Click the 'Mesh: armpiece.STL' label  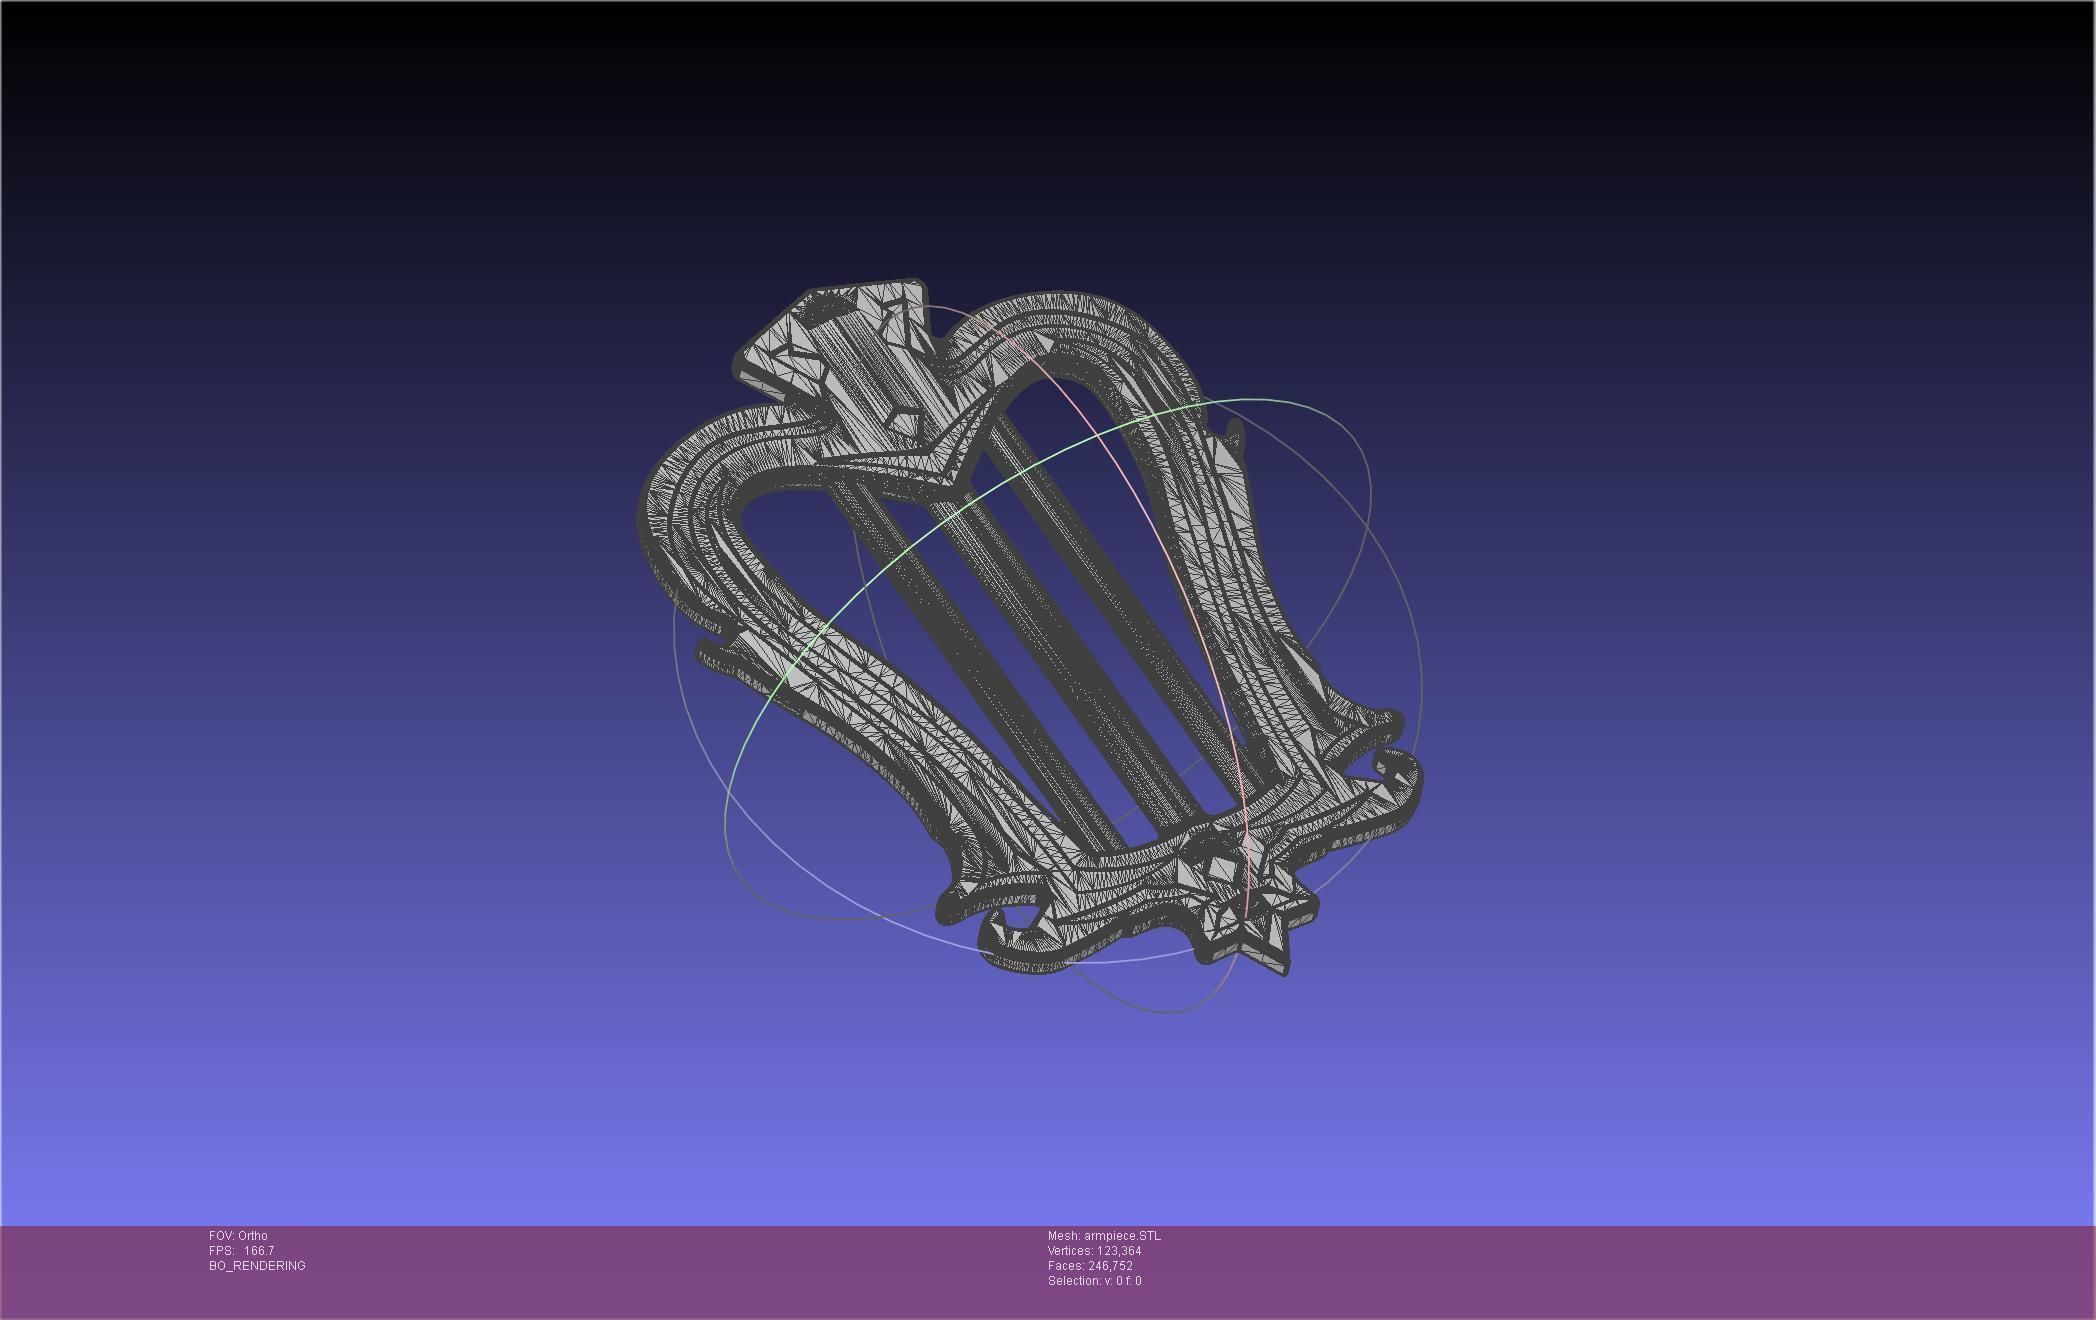click(x=1104, y=1236)
